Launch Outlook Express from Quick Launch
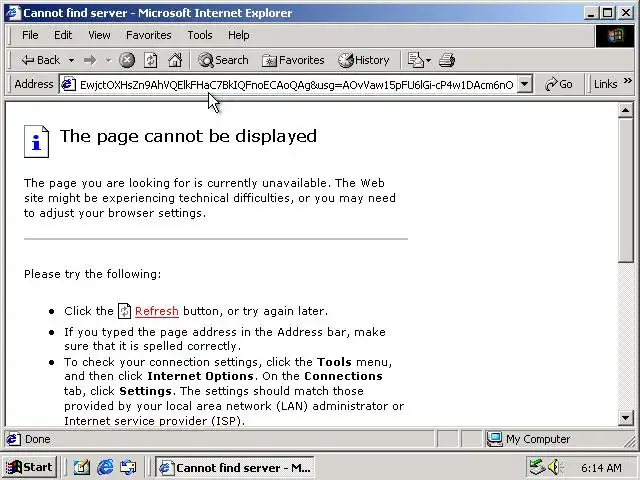 point(128,467)
